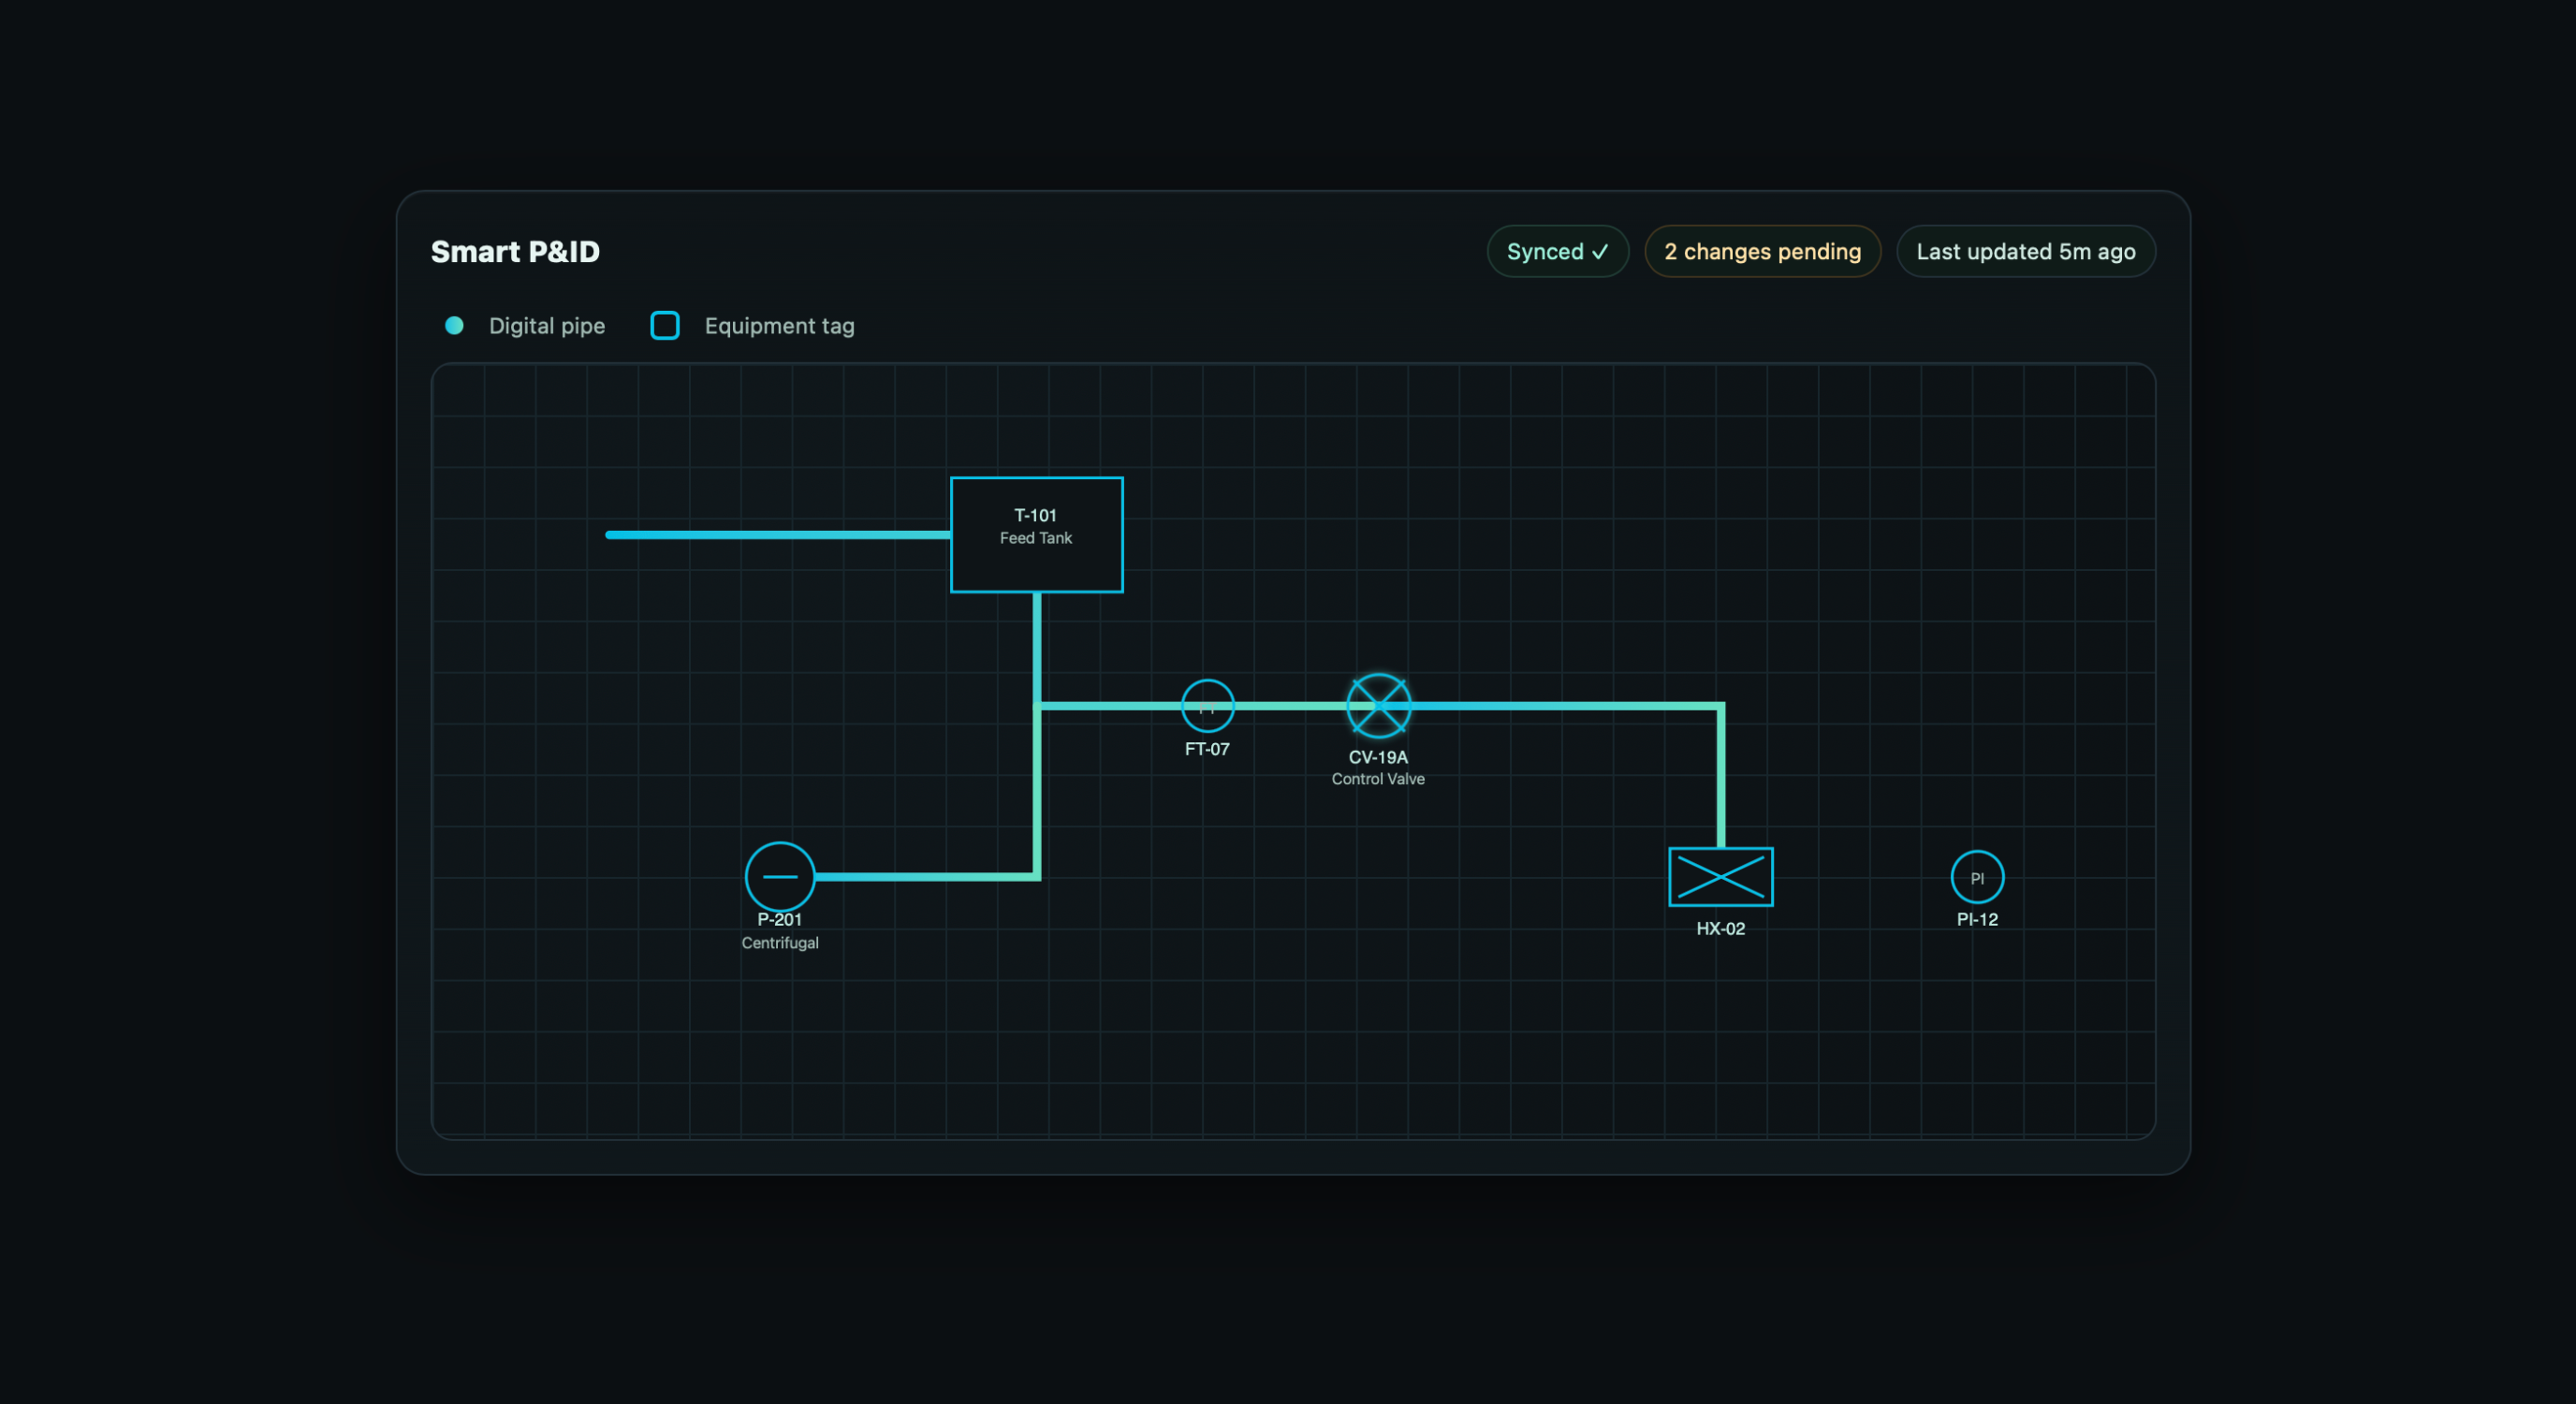The image size is (2576, 1404).
Task: Click the CV-19A control valve symbol
Action: (1378, 706)
